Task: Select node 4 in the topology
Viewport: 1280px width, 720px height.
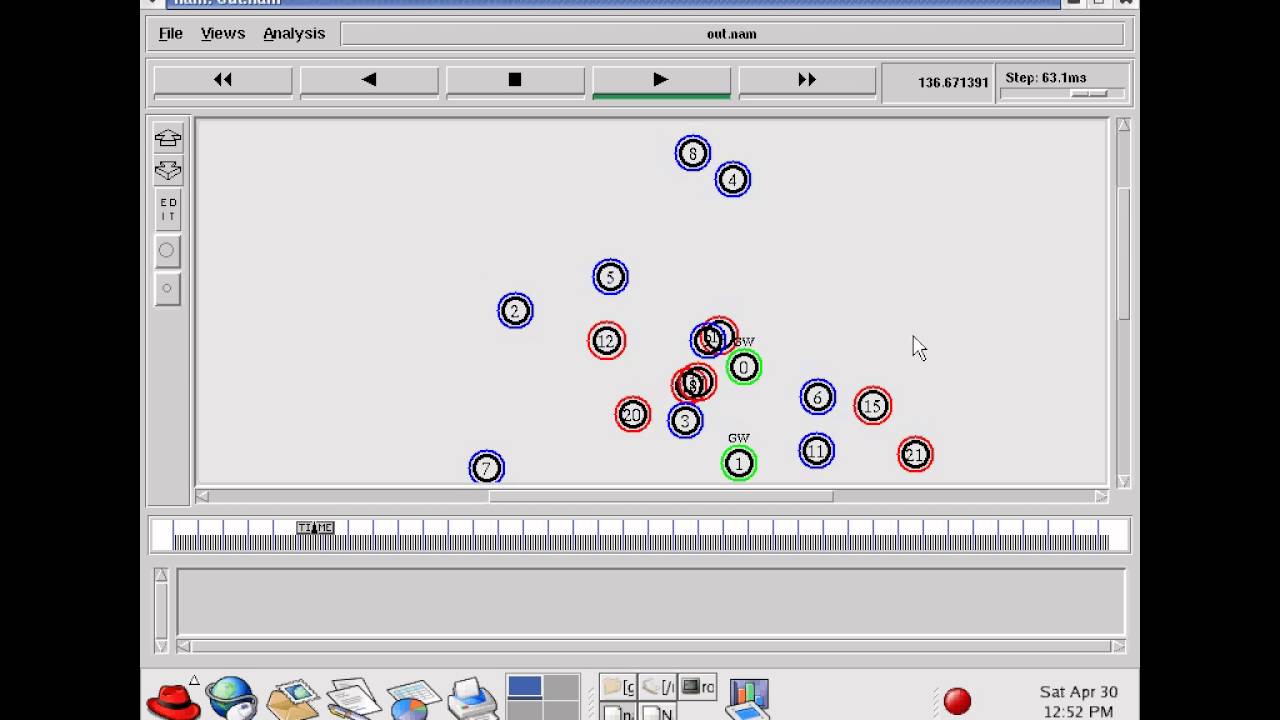Action: click(x=733, y=180)
